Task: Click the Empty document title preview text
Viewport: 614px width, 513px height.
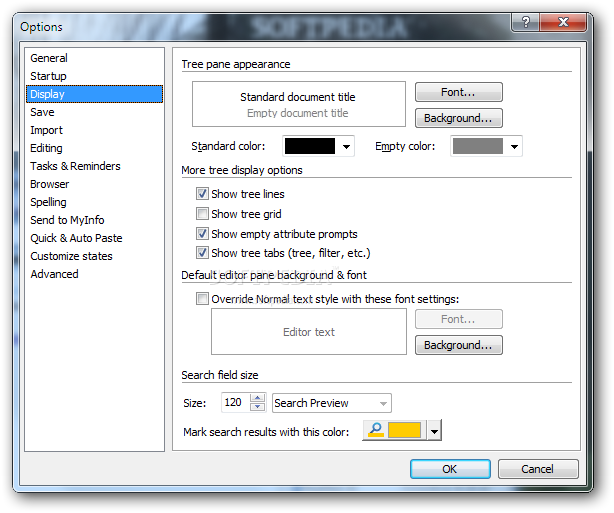Action: tap(298, 113)
